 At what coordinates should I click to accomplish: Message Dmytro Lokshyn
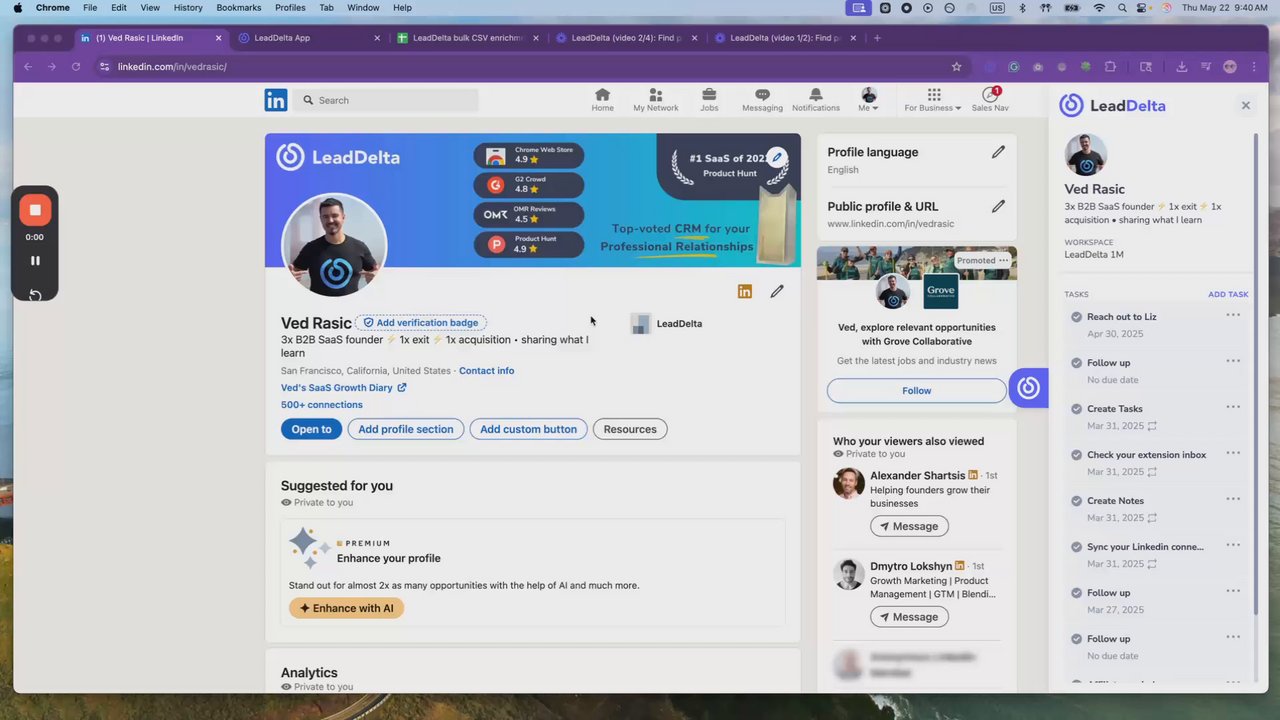(x=909, y=617)
